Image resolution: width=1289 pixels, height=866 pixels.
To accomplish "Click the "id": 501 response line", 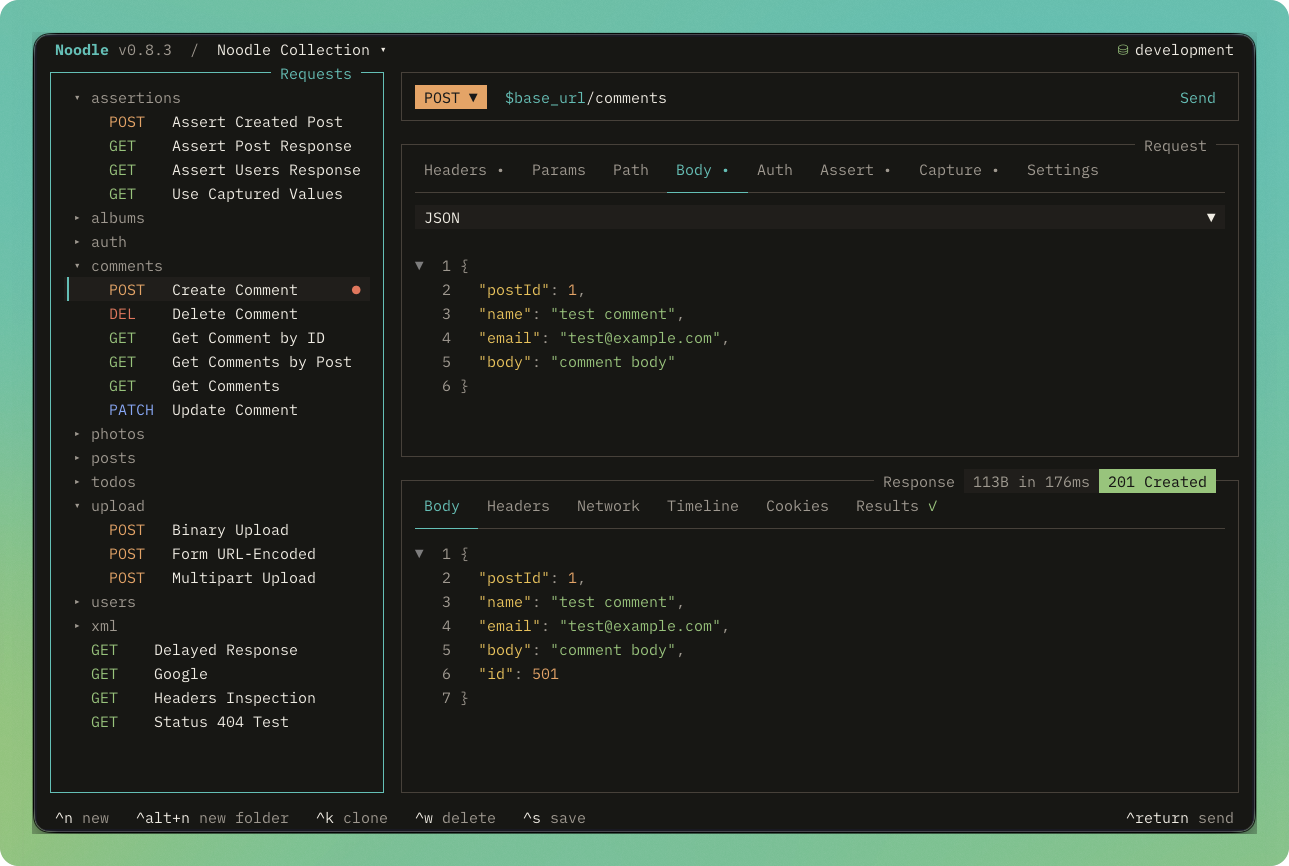I will tap(518, 674).
